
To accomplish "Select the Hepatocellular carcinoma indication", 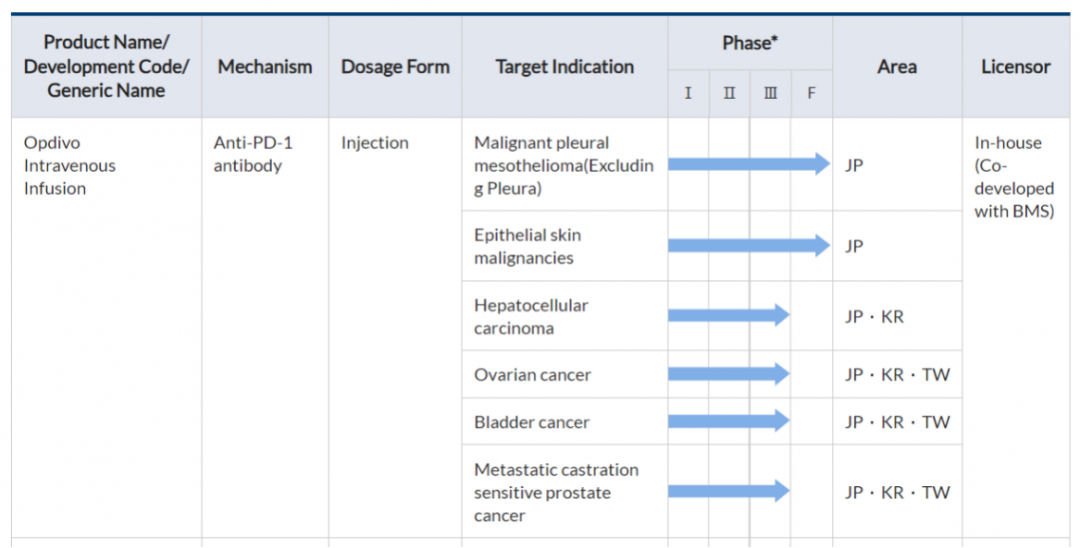I will (531, 317).
